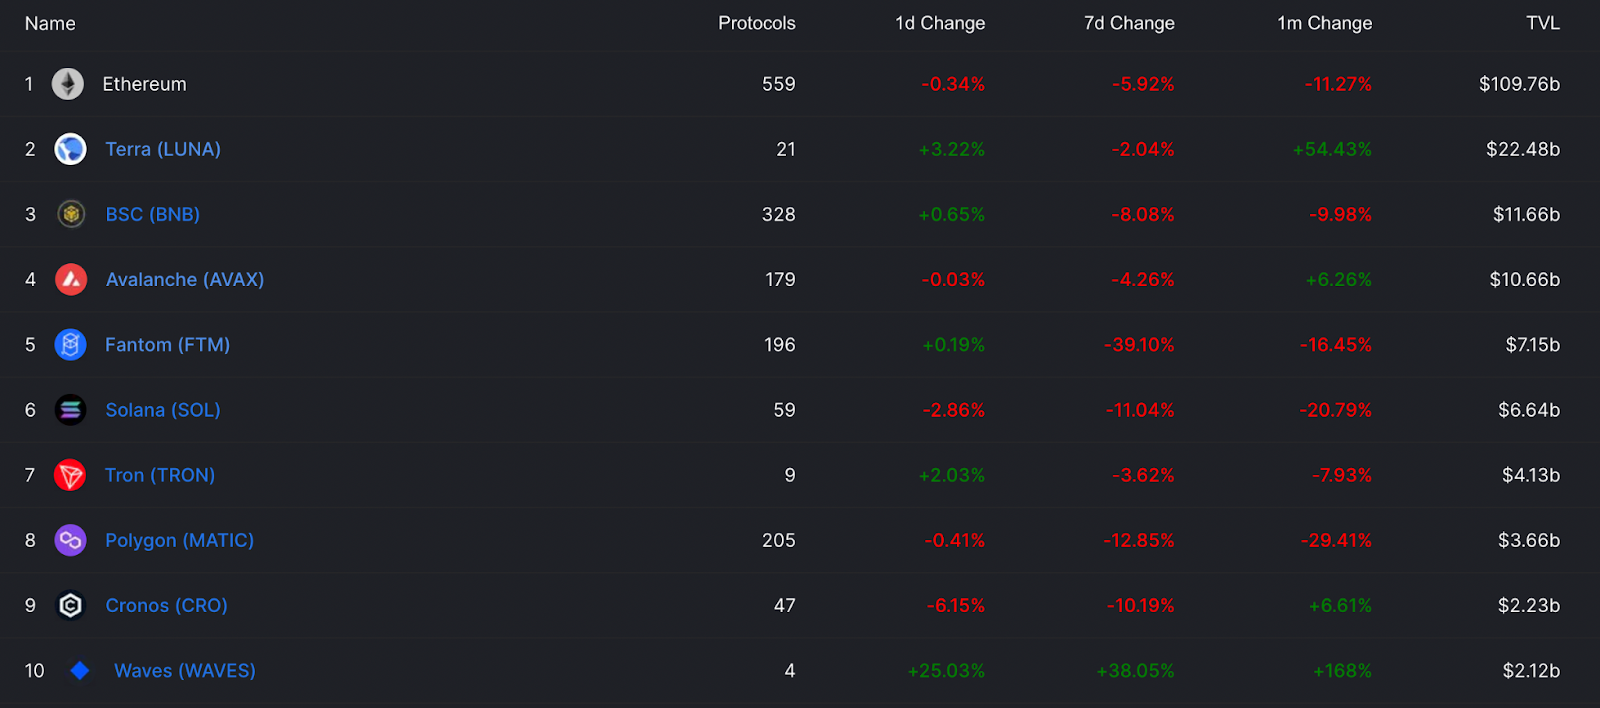
Task: Sort by the Protocols column header
Action: click(x=756, y=23)
